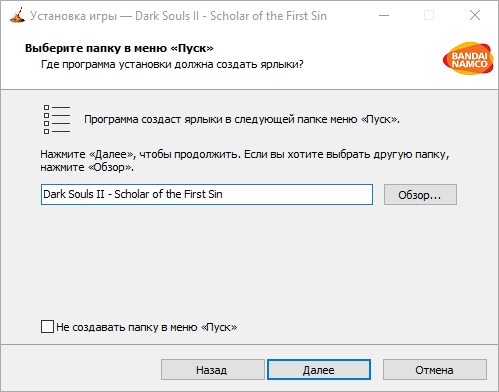
Task: Open folder browser with «Обзор...» button
Action: click(x=420, y=195)
